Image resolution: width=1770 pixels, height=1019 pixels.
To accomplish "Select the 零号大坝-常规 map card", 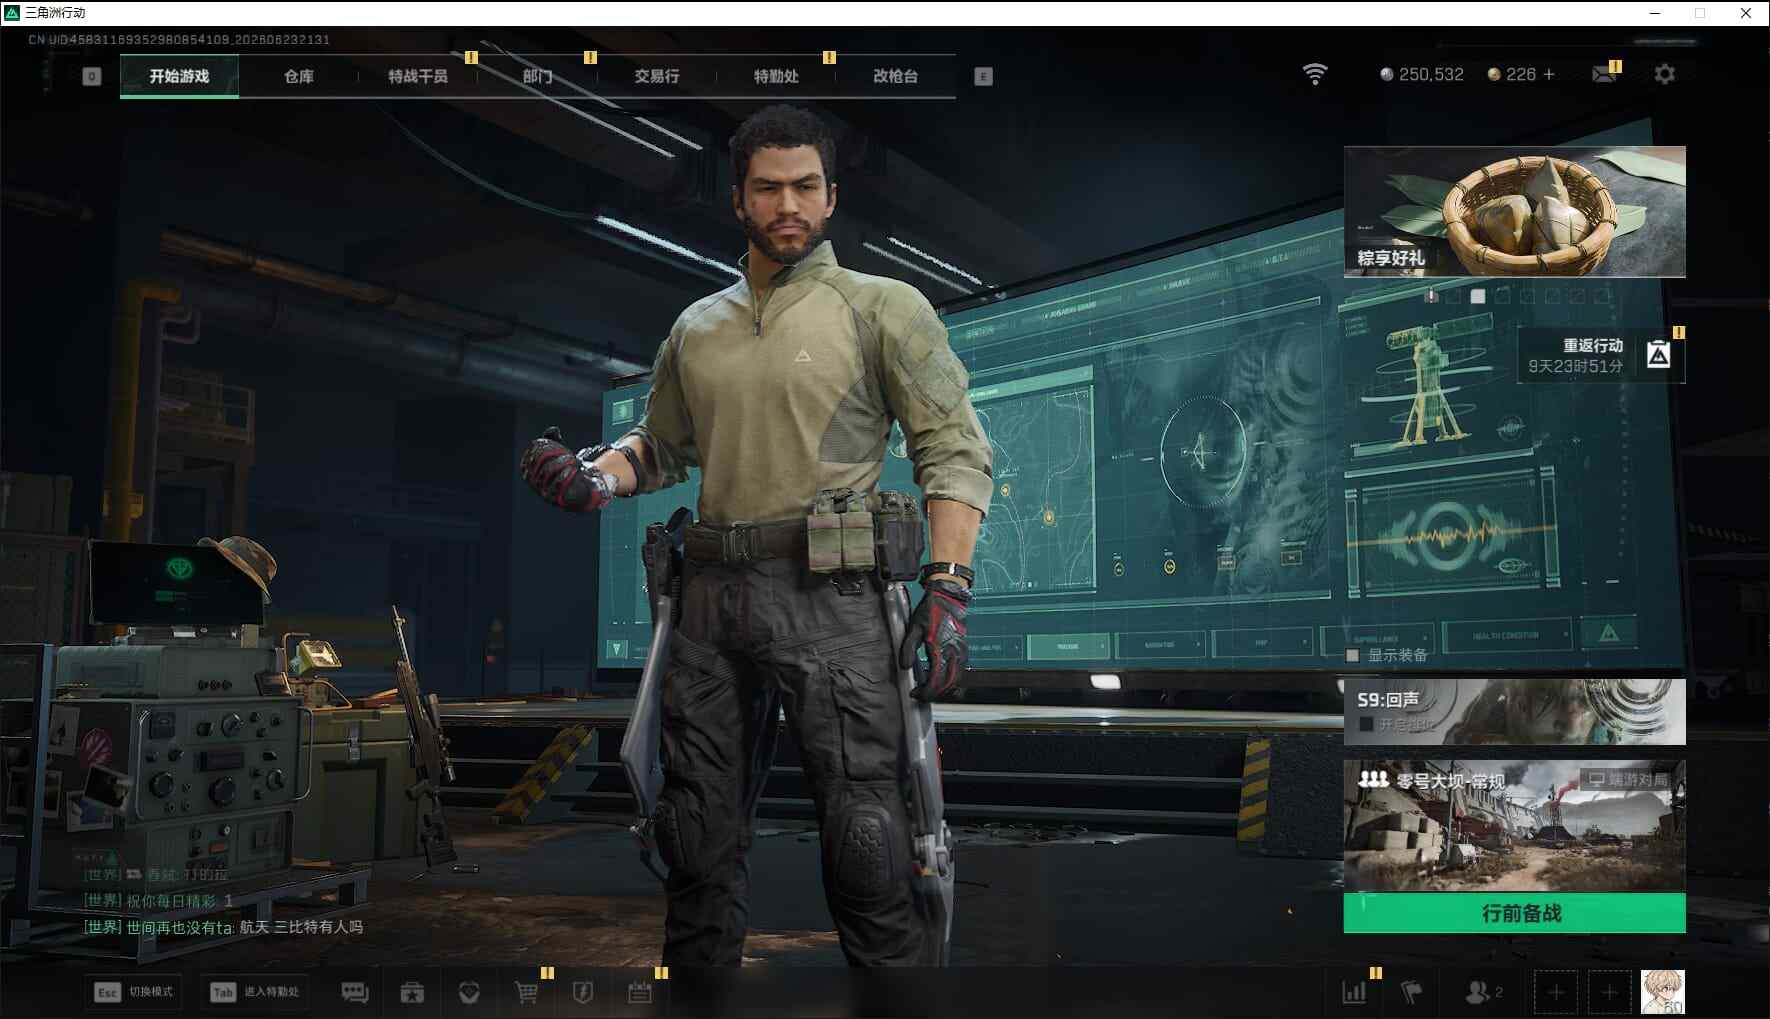I will point(1514,826).
